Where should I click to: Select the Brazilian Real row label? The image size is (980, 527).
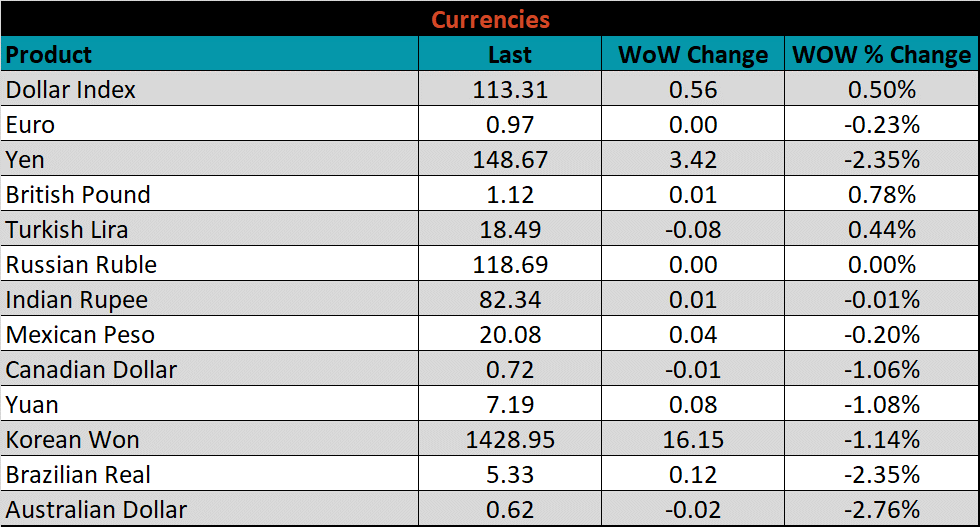79,475
